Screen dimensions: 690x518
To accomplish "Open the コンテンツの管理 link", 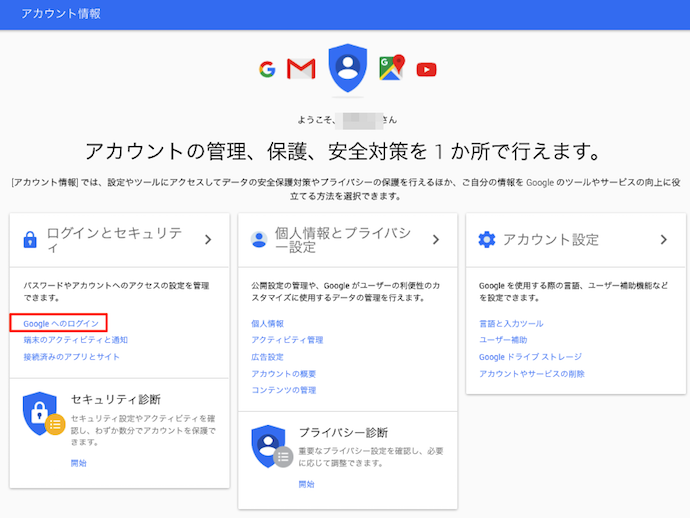I will pos(284,390).
